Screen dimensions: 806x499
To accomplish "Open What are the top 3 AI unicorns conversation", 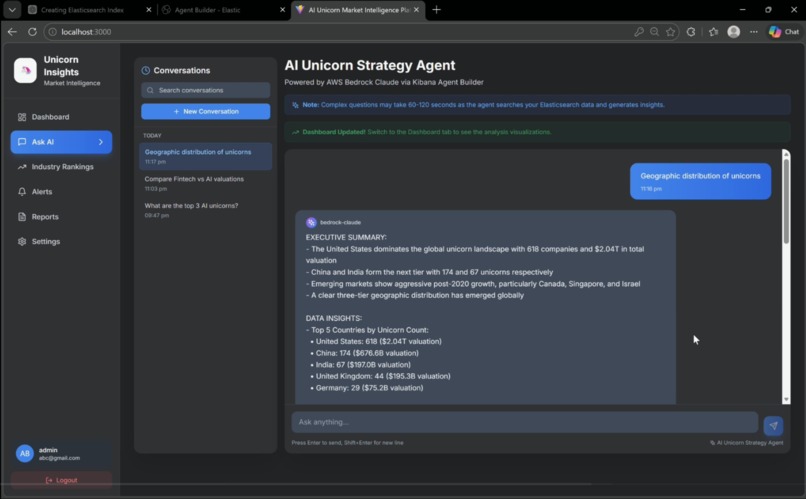I will tap(206, 210).
